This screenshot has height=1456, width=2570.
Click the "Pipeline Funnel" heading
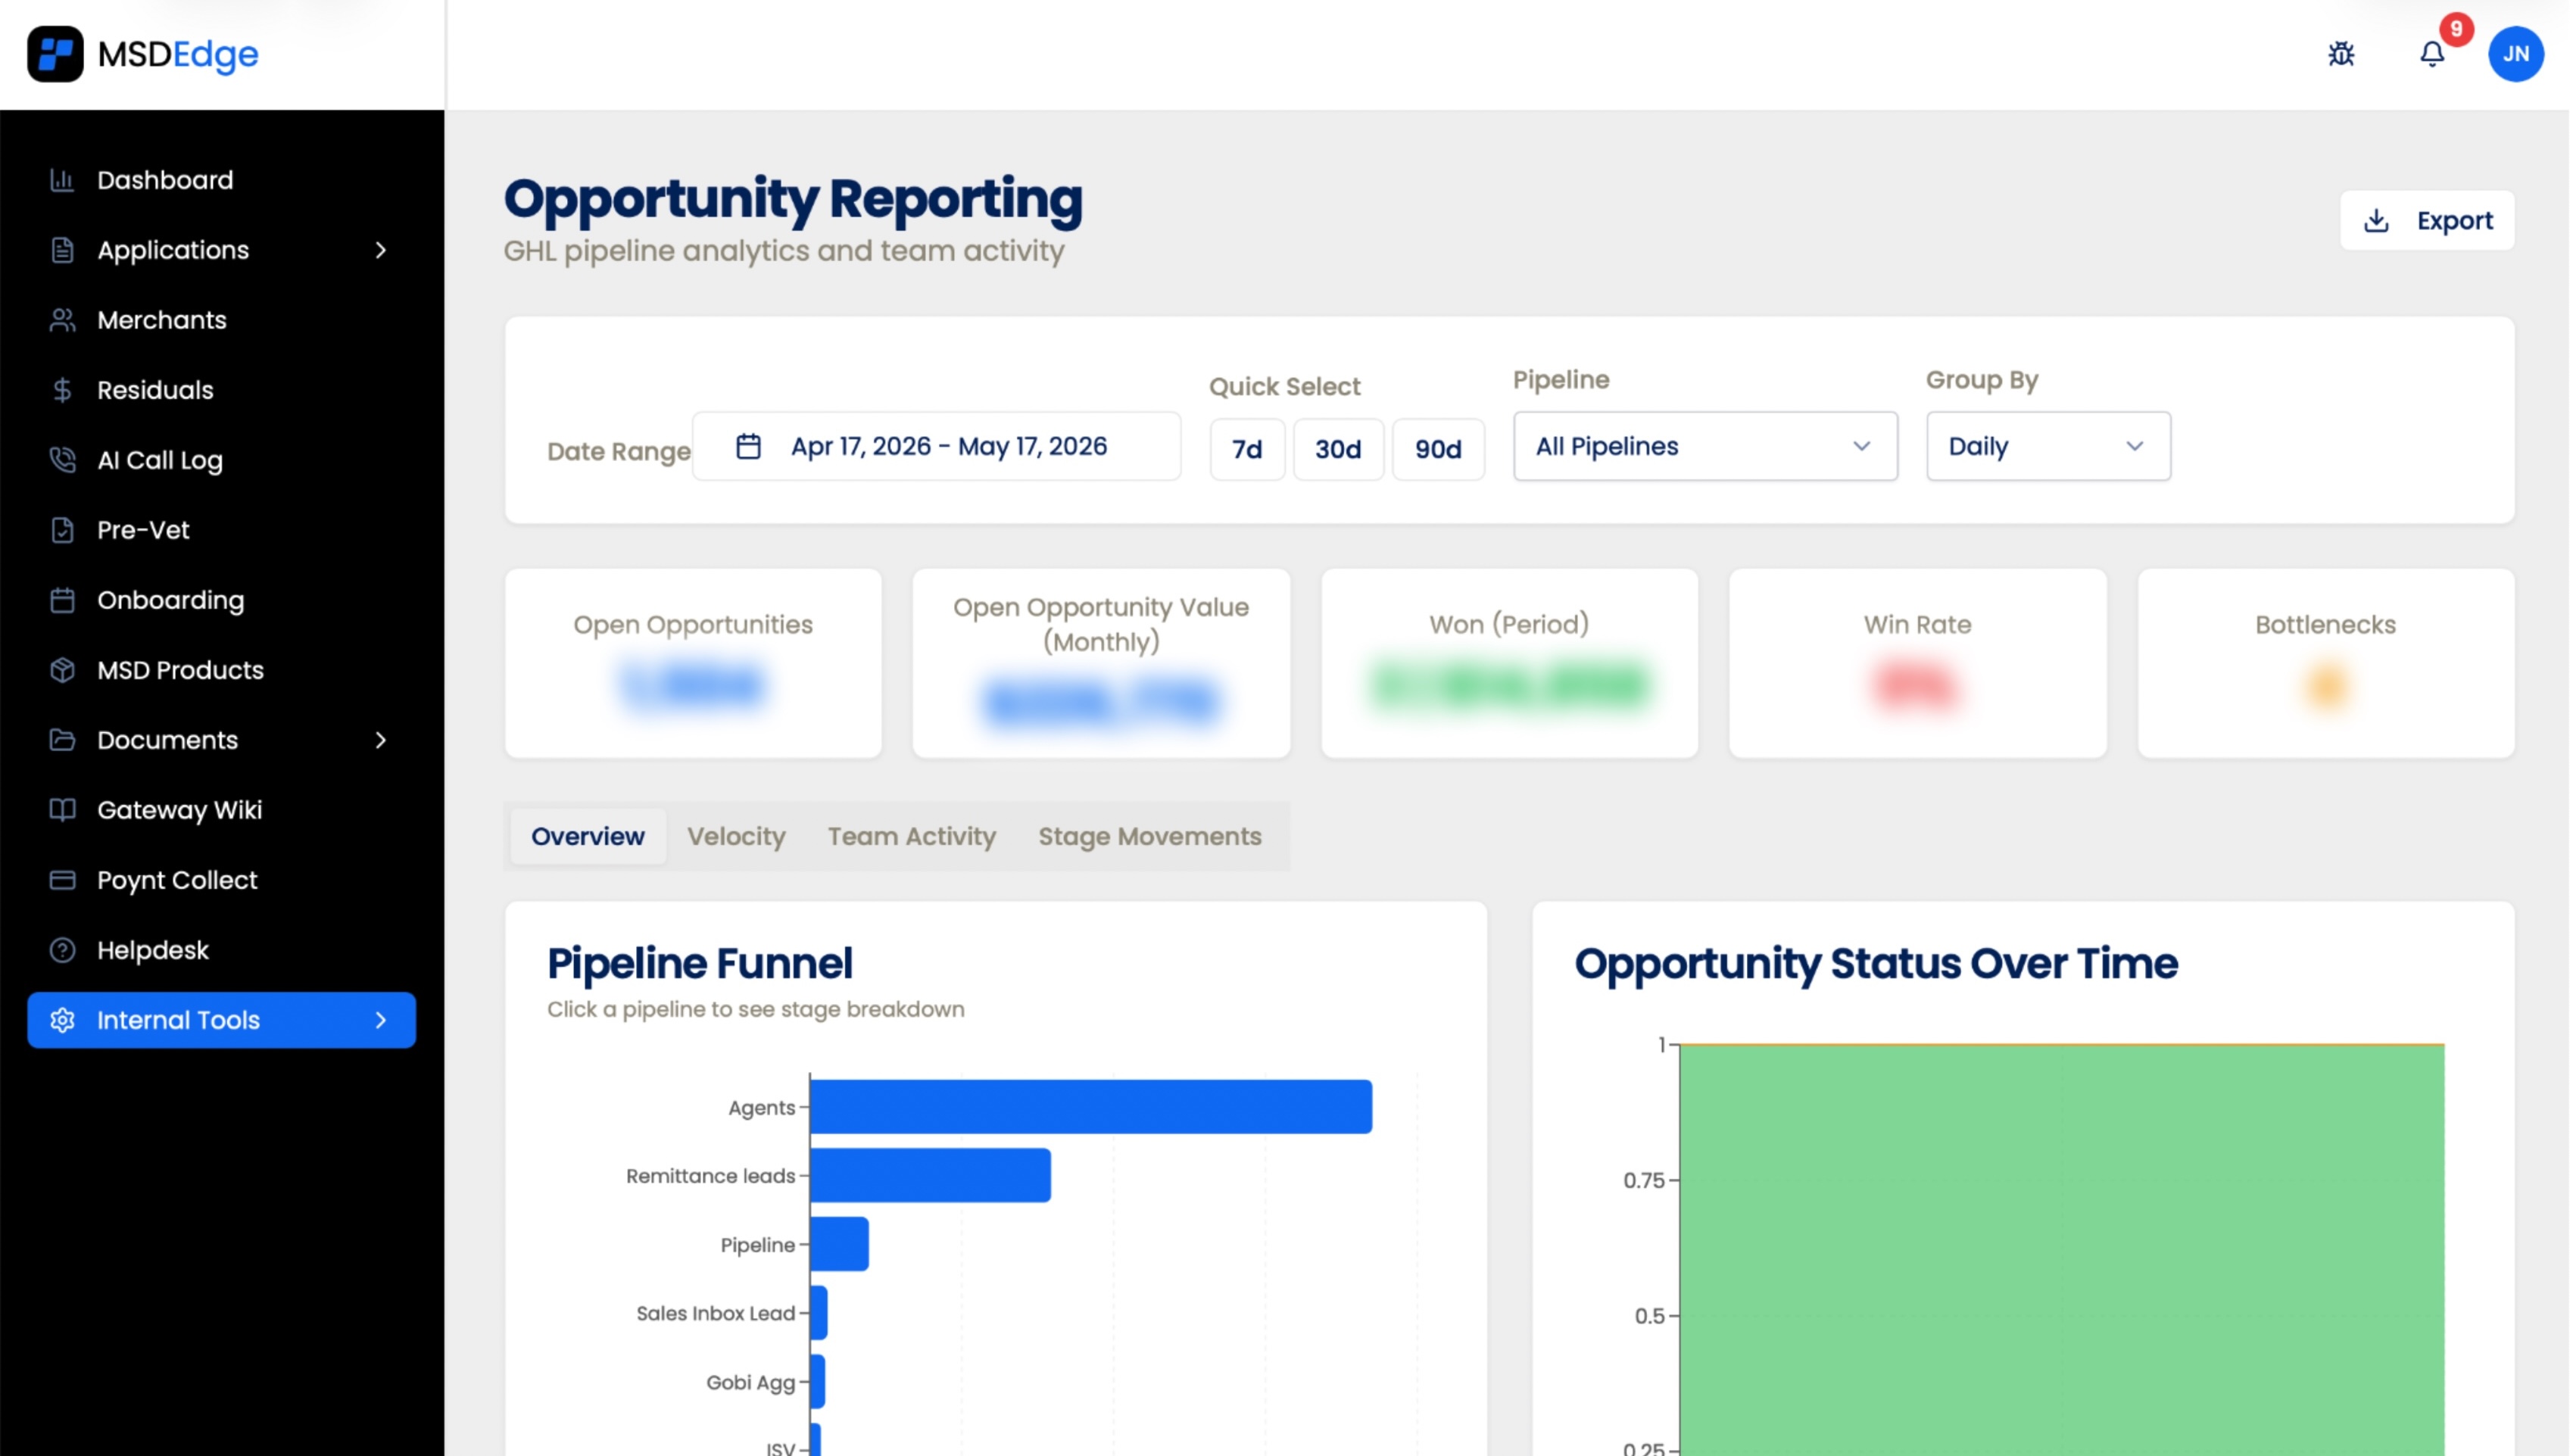(700, 964)
